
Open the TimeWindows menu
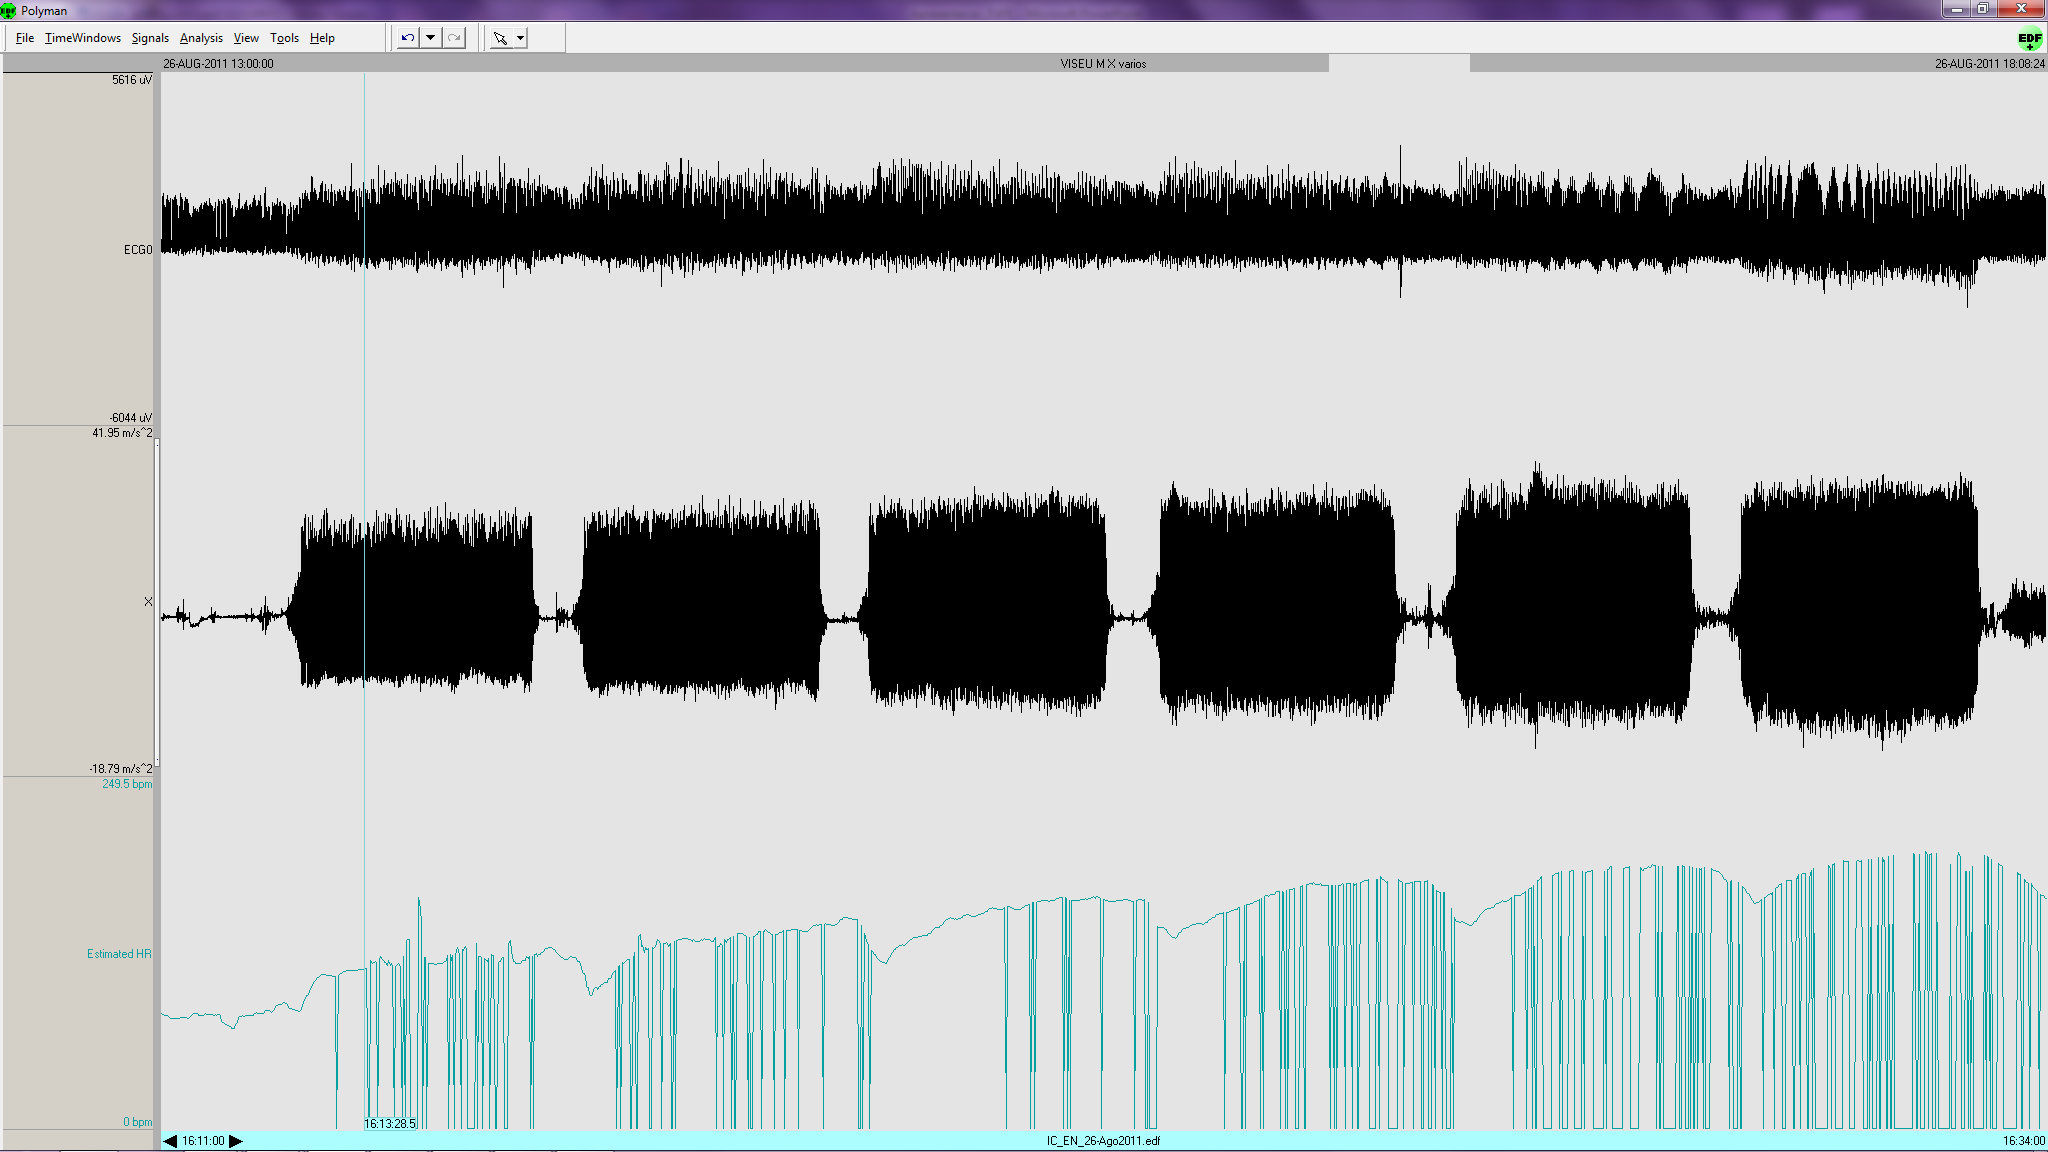(x=83, y=38)
